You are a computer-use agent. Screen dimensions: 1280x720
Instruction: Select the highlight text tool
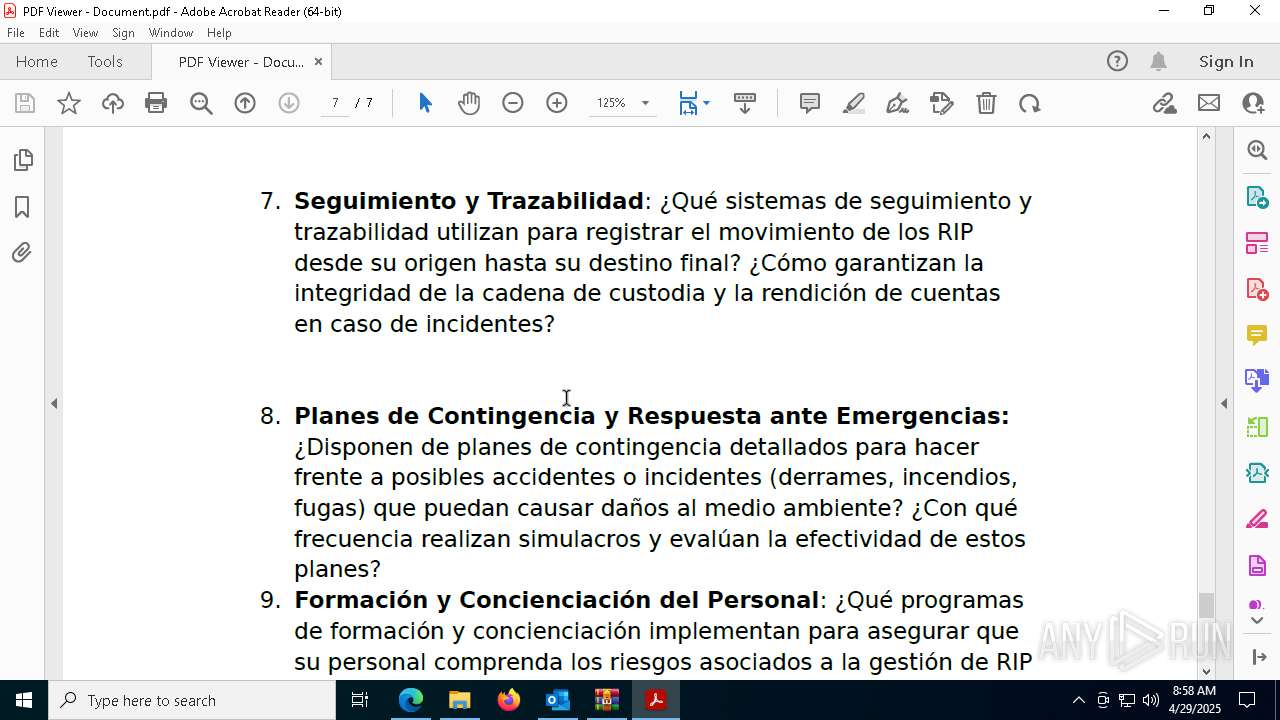click(854, 103)
